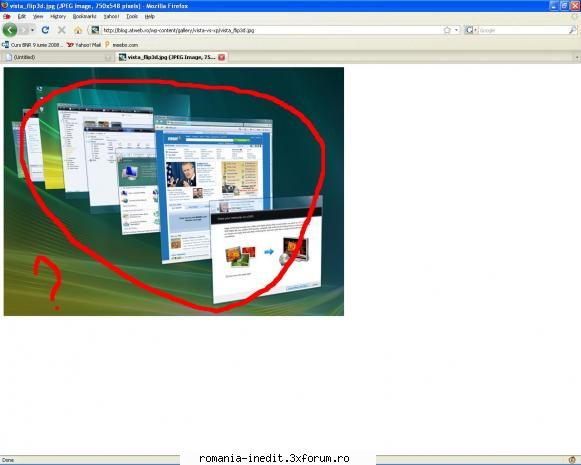The width and height of the screenshot is (581, 465).
Task: Open the Edit menu
Action: coord(21,16)
